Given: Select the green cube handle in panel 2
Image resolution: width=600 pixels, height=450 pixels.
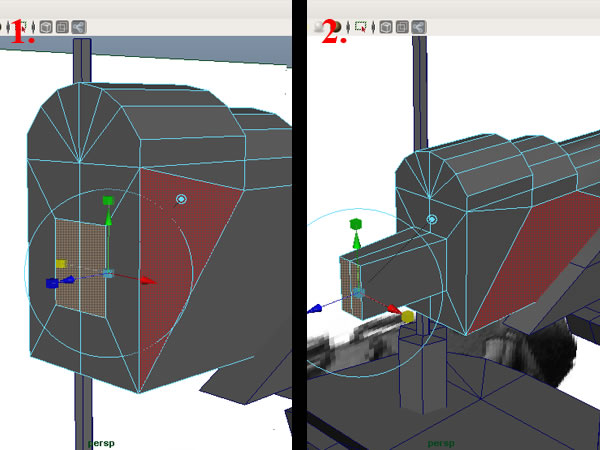Looking at the screenshot, I should tap(356, 224).
